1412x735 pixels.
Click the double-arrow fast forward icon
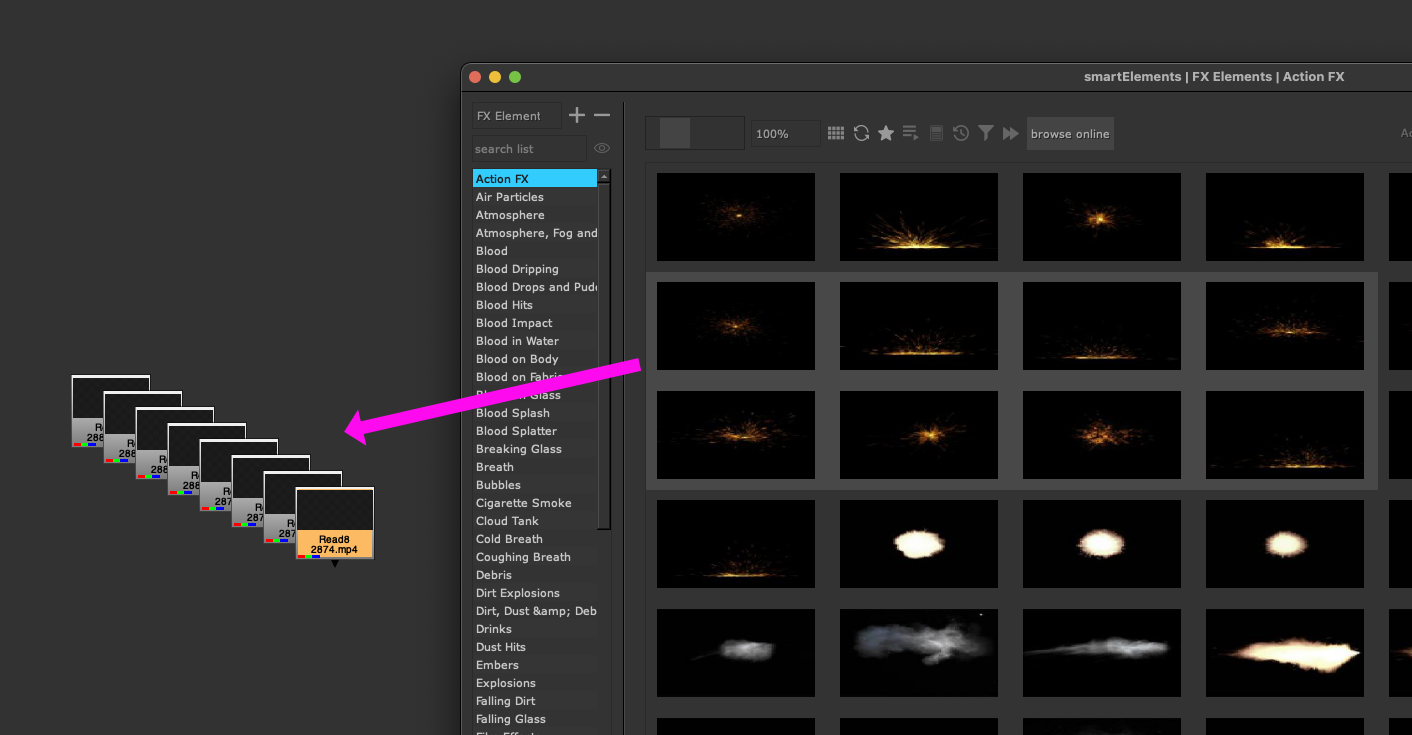pos(1011,133)
